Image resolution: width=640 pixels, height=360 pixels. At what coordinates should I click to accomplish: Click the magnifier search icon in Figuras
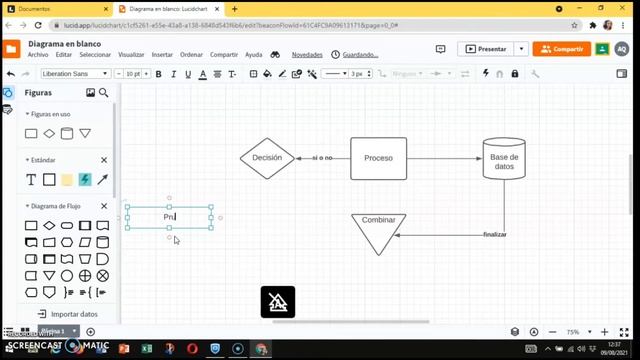click(x=104, y=93)
